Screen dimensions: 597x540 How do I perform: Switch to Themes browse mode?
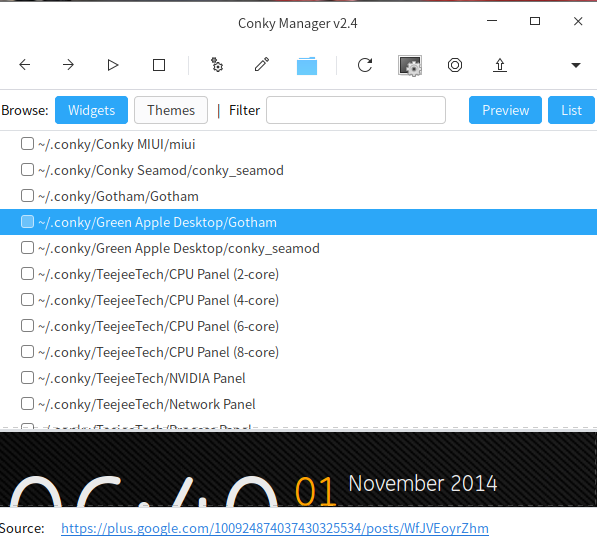[171, 110]
